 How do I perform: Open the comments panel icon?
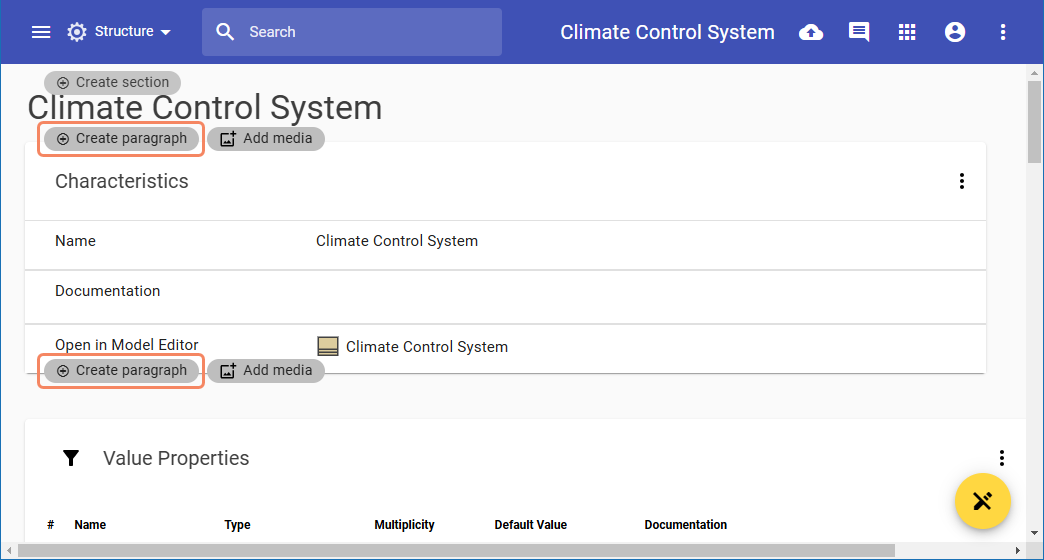859,32
